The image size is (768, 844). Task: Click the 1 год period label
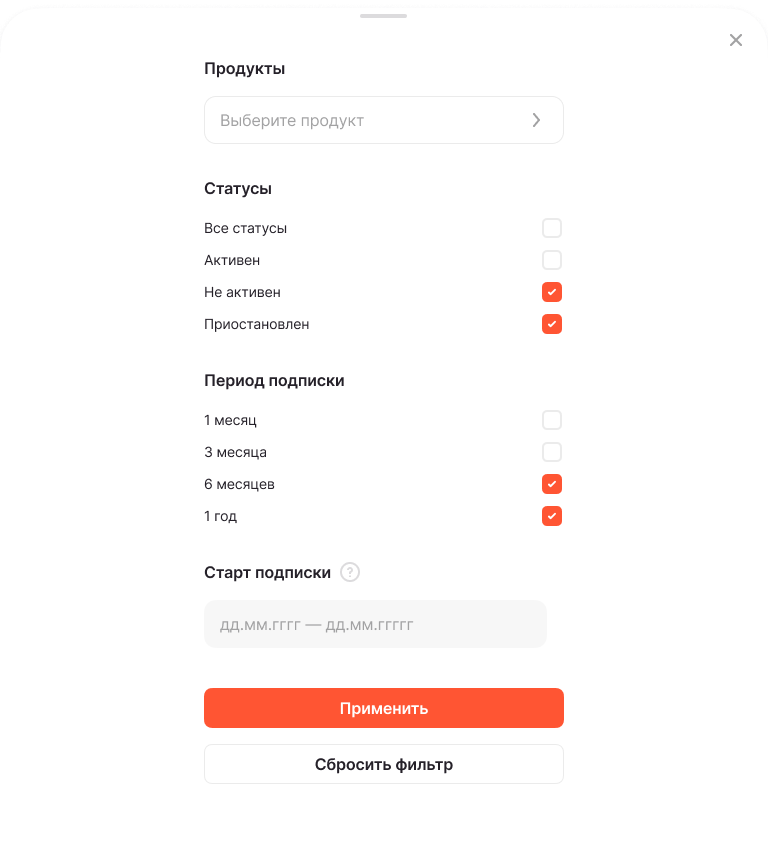tap(220, 516)
